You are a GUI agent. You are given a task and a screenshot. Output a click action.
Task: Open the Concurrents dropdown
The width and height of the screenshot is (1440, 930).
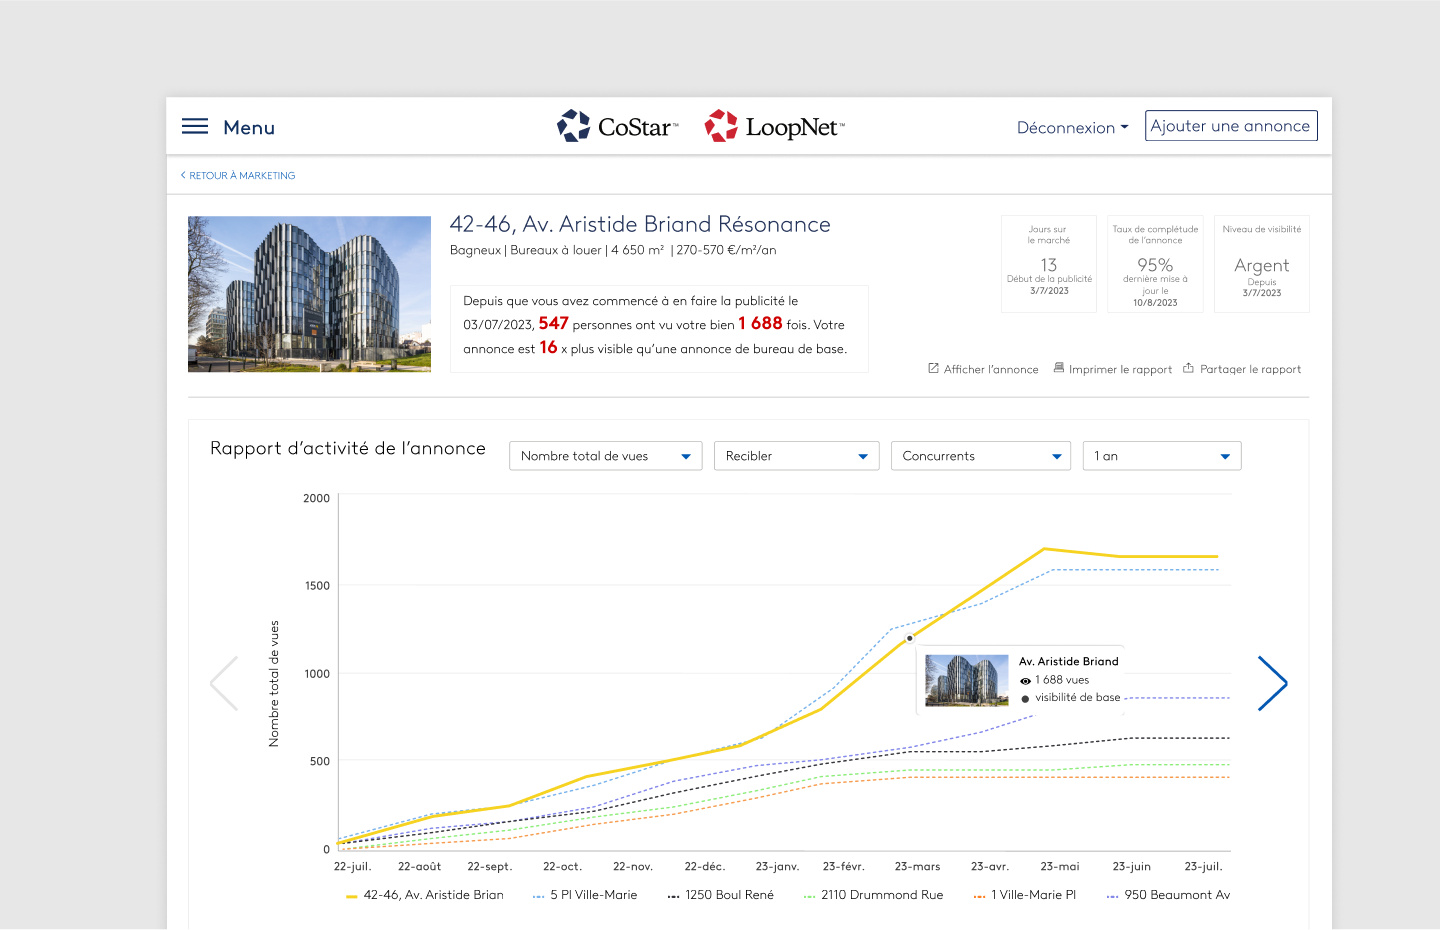[x=980, y=456]
